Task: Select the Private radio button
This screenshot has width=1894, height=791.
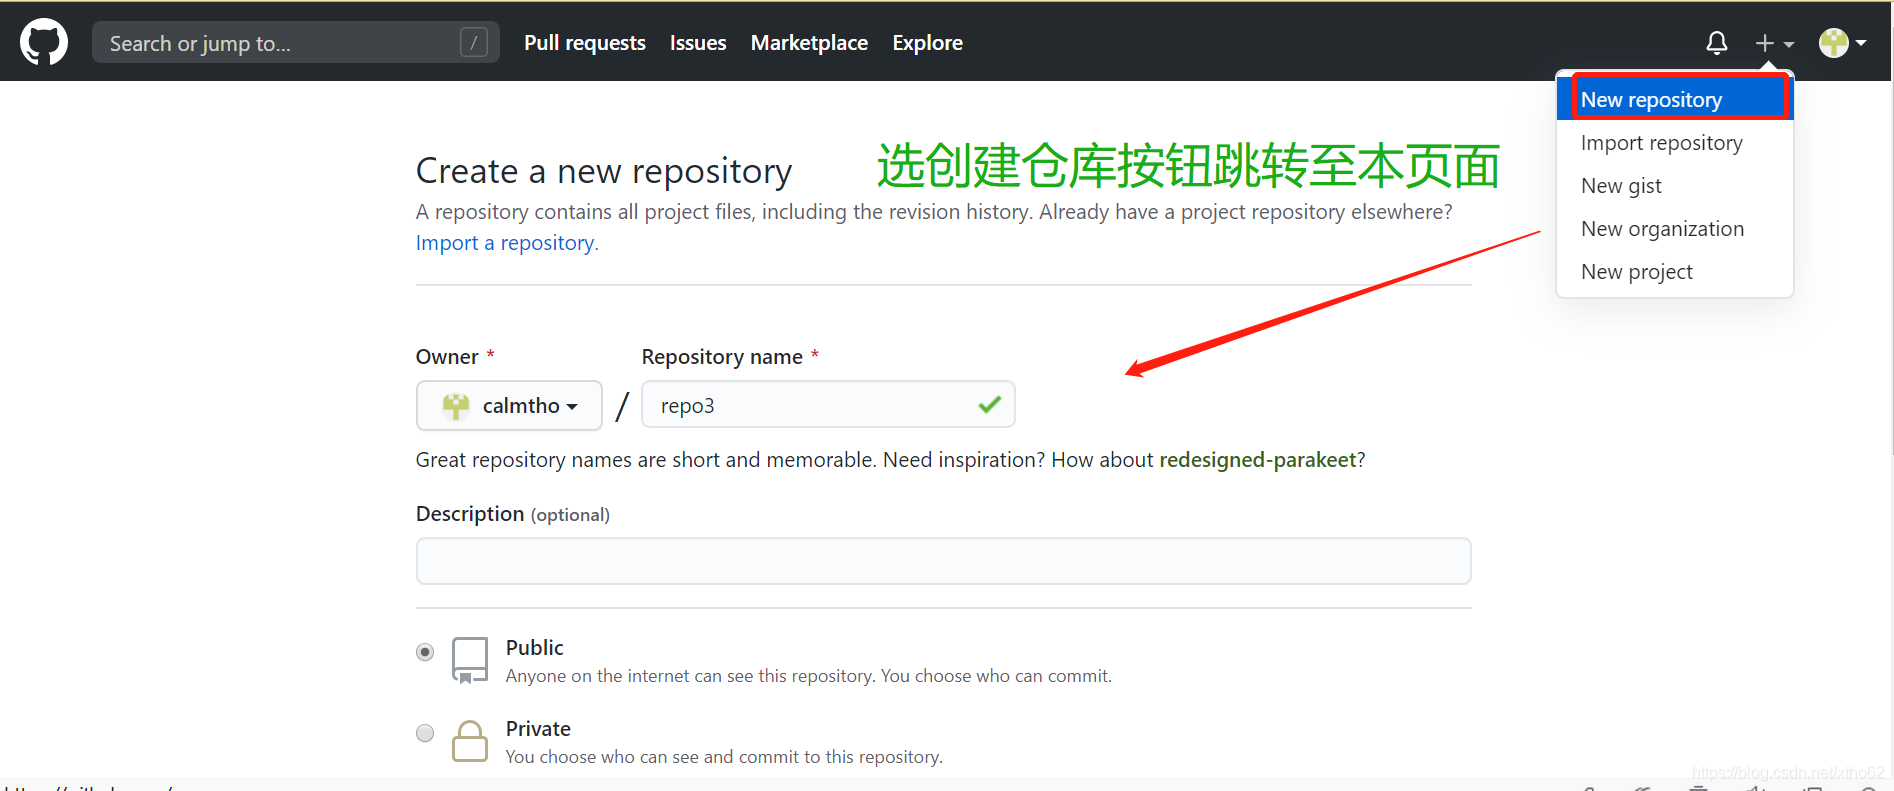Action: [x=425, y=733]
